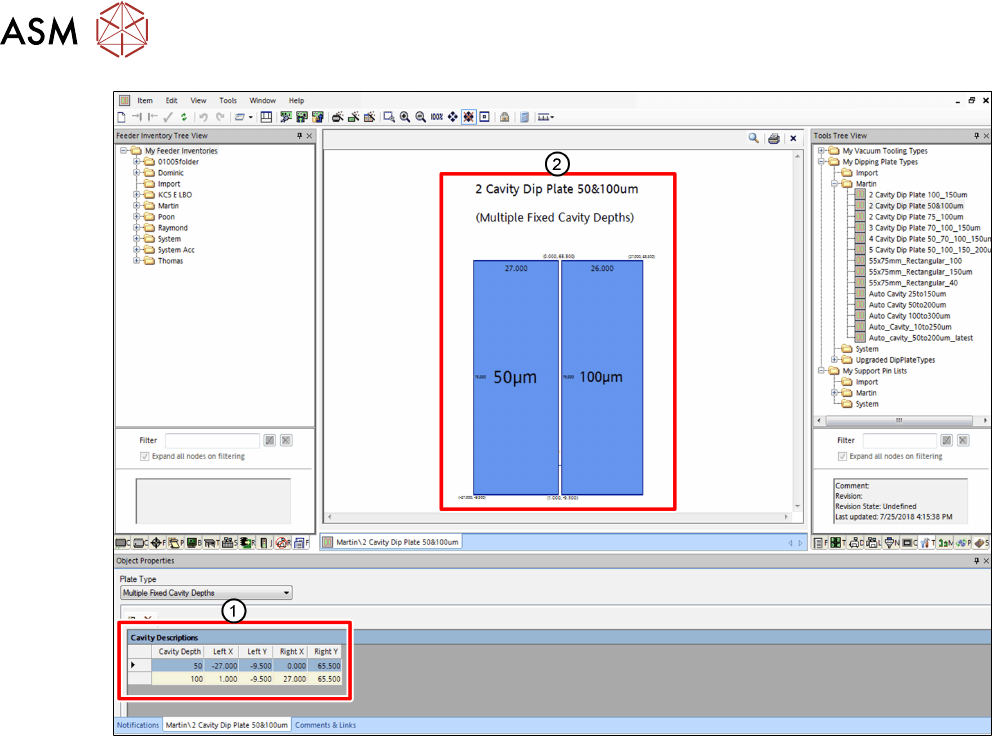Select 2 Cavity Dip Plate 100_150um item
Image resolution: width=992 pixels, height=736 pixels.
point(917,195)
